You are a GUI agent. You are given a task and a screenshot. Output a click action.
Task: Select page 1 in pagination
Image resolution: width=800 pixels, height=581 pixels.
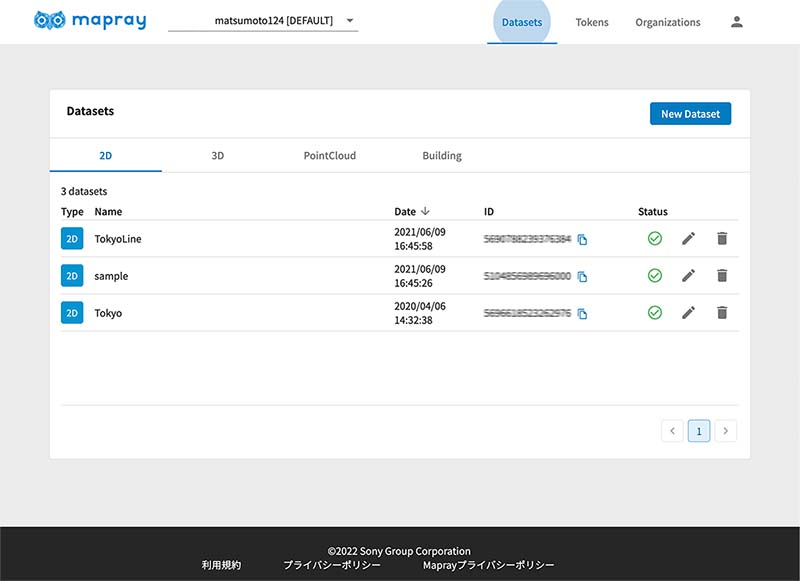pos(700,431)
